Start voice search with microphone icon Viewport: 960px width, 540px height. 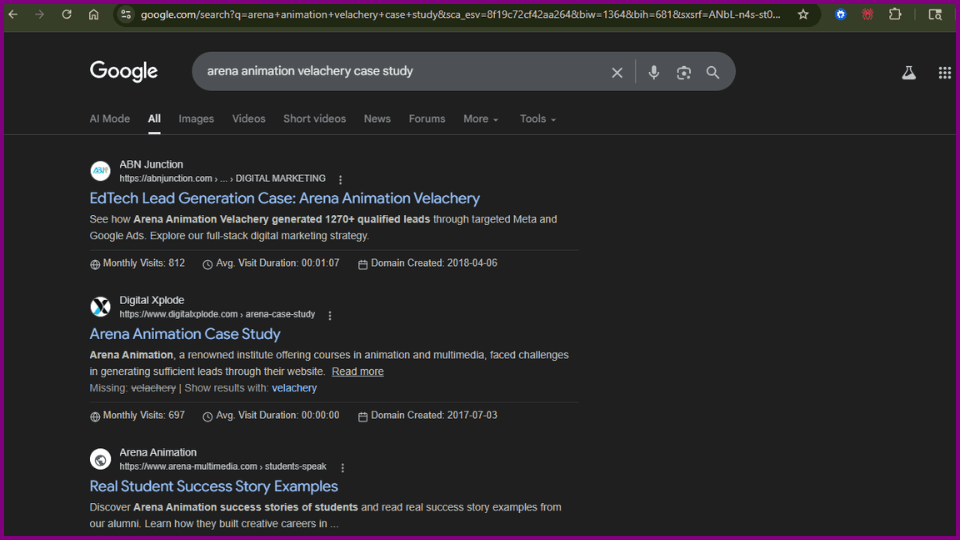[x=654, y=72]
